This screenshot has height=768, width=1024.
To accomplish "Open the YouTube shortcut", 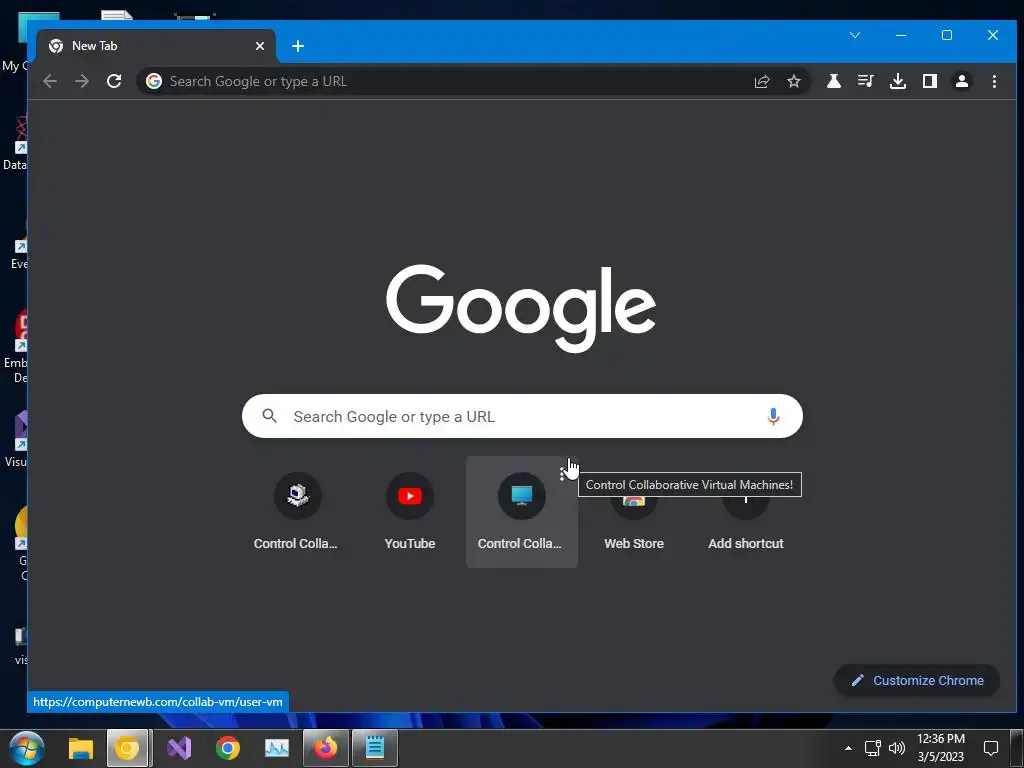I will 409,511.
